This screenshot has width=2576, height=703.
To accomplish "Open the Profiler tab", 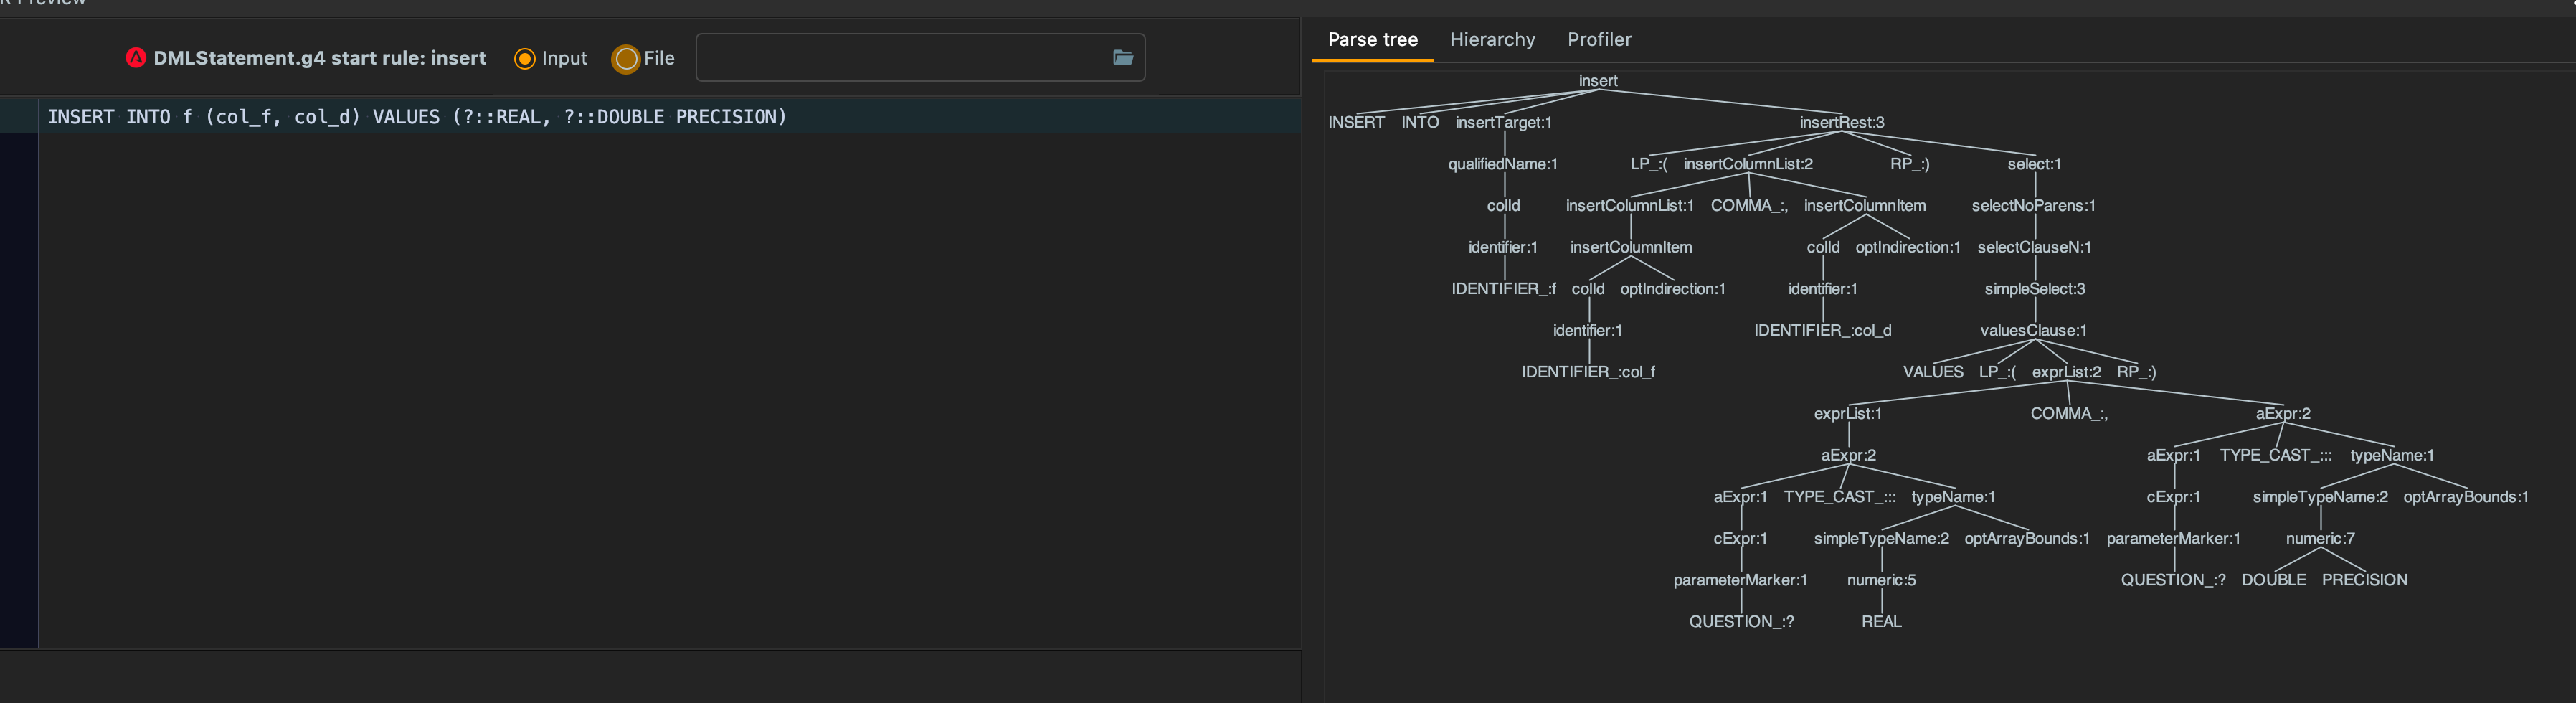I will click(x=1599, y=39).
